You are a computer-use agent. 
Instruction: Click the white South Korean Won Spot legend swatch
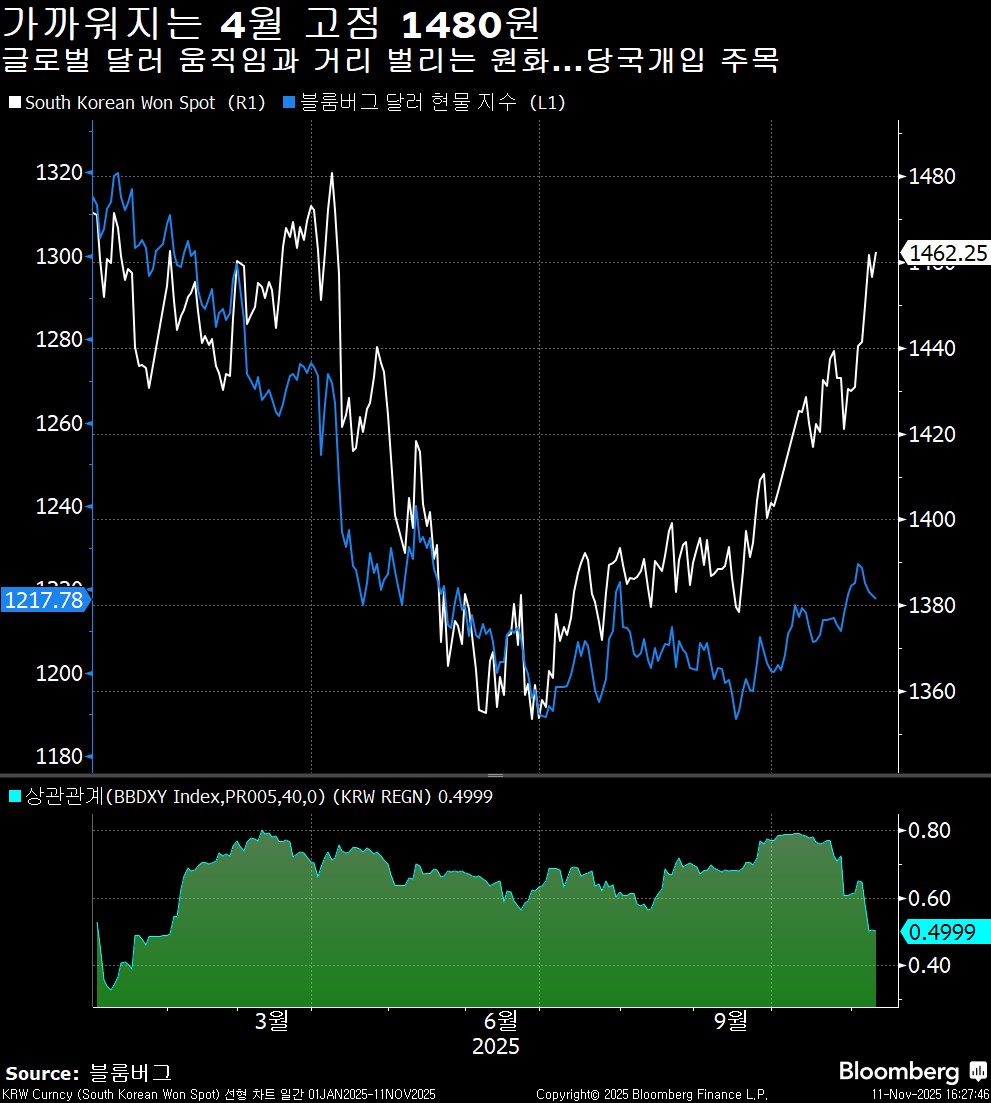click(15, 102)
